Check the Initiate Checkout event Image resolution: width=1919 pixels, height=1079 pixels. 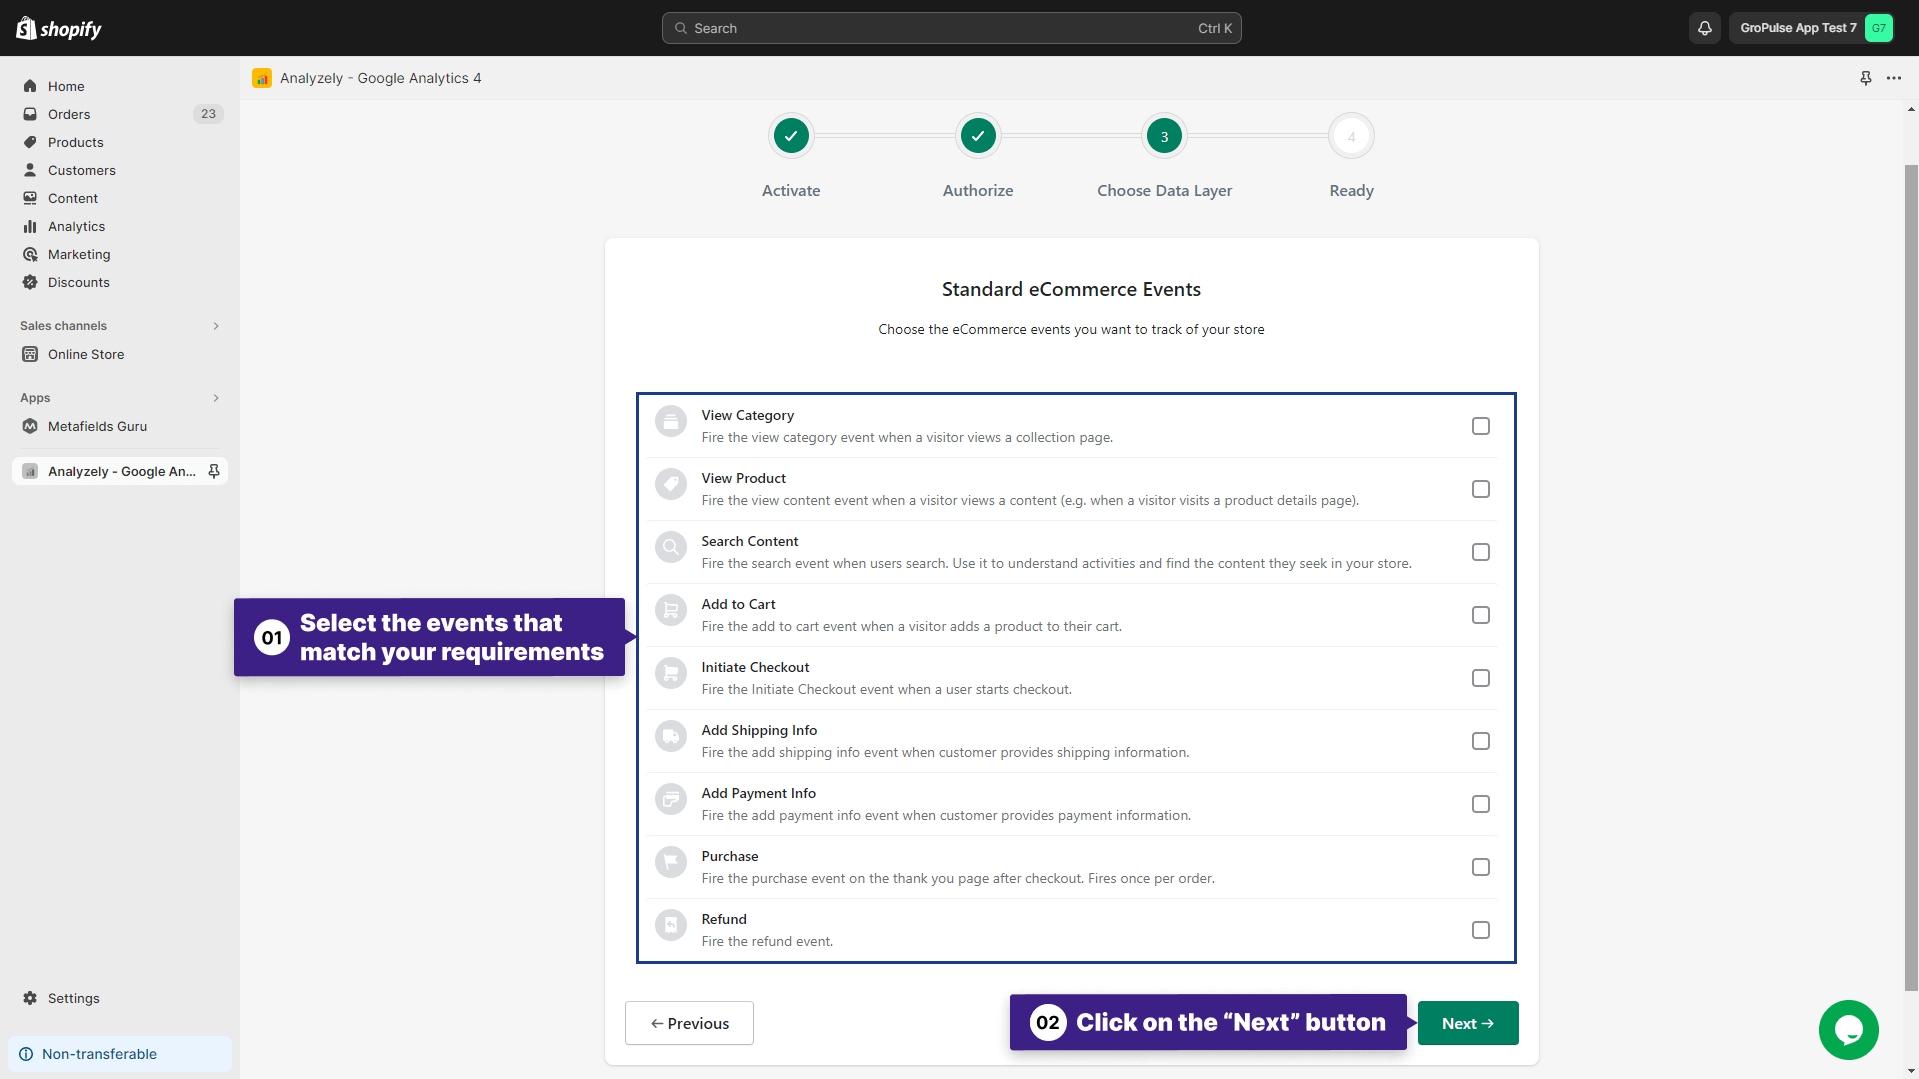pyautogui.click(x=1481, y=678)
